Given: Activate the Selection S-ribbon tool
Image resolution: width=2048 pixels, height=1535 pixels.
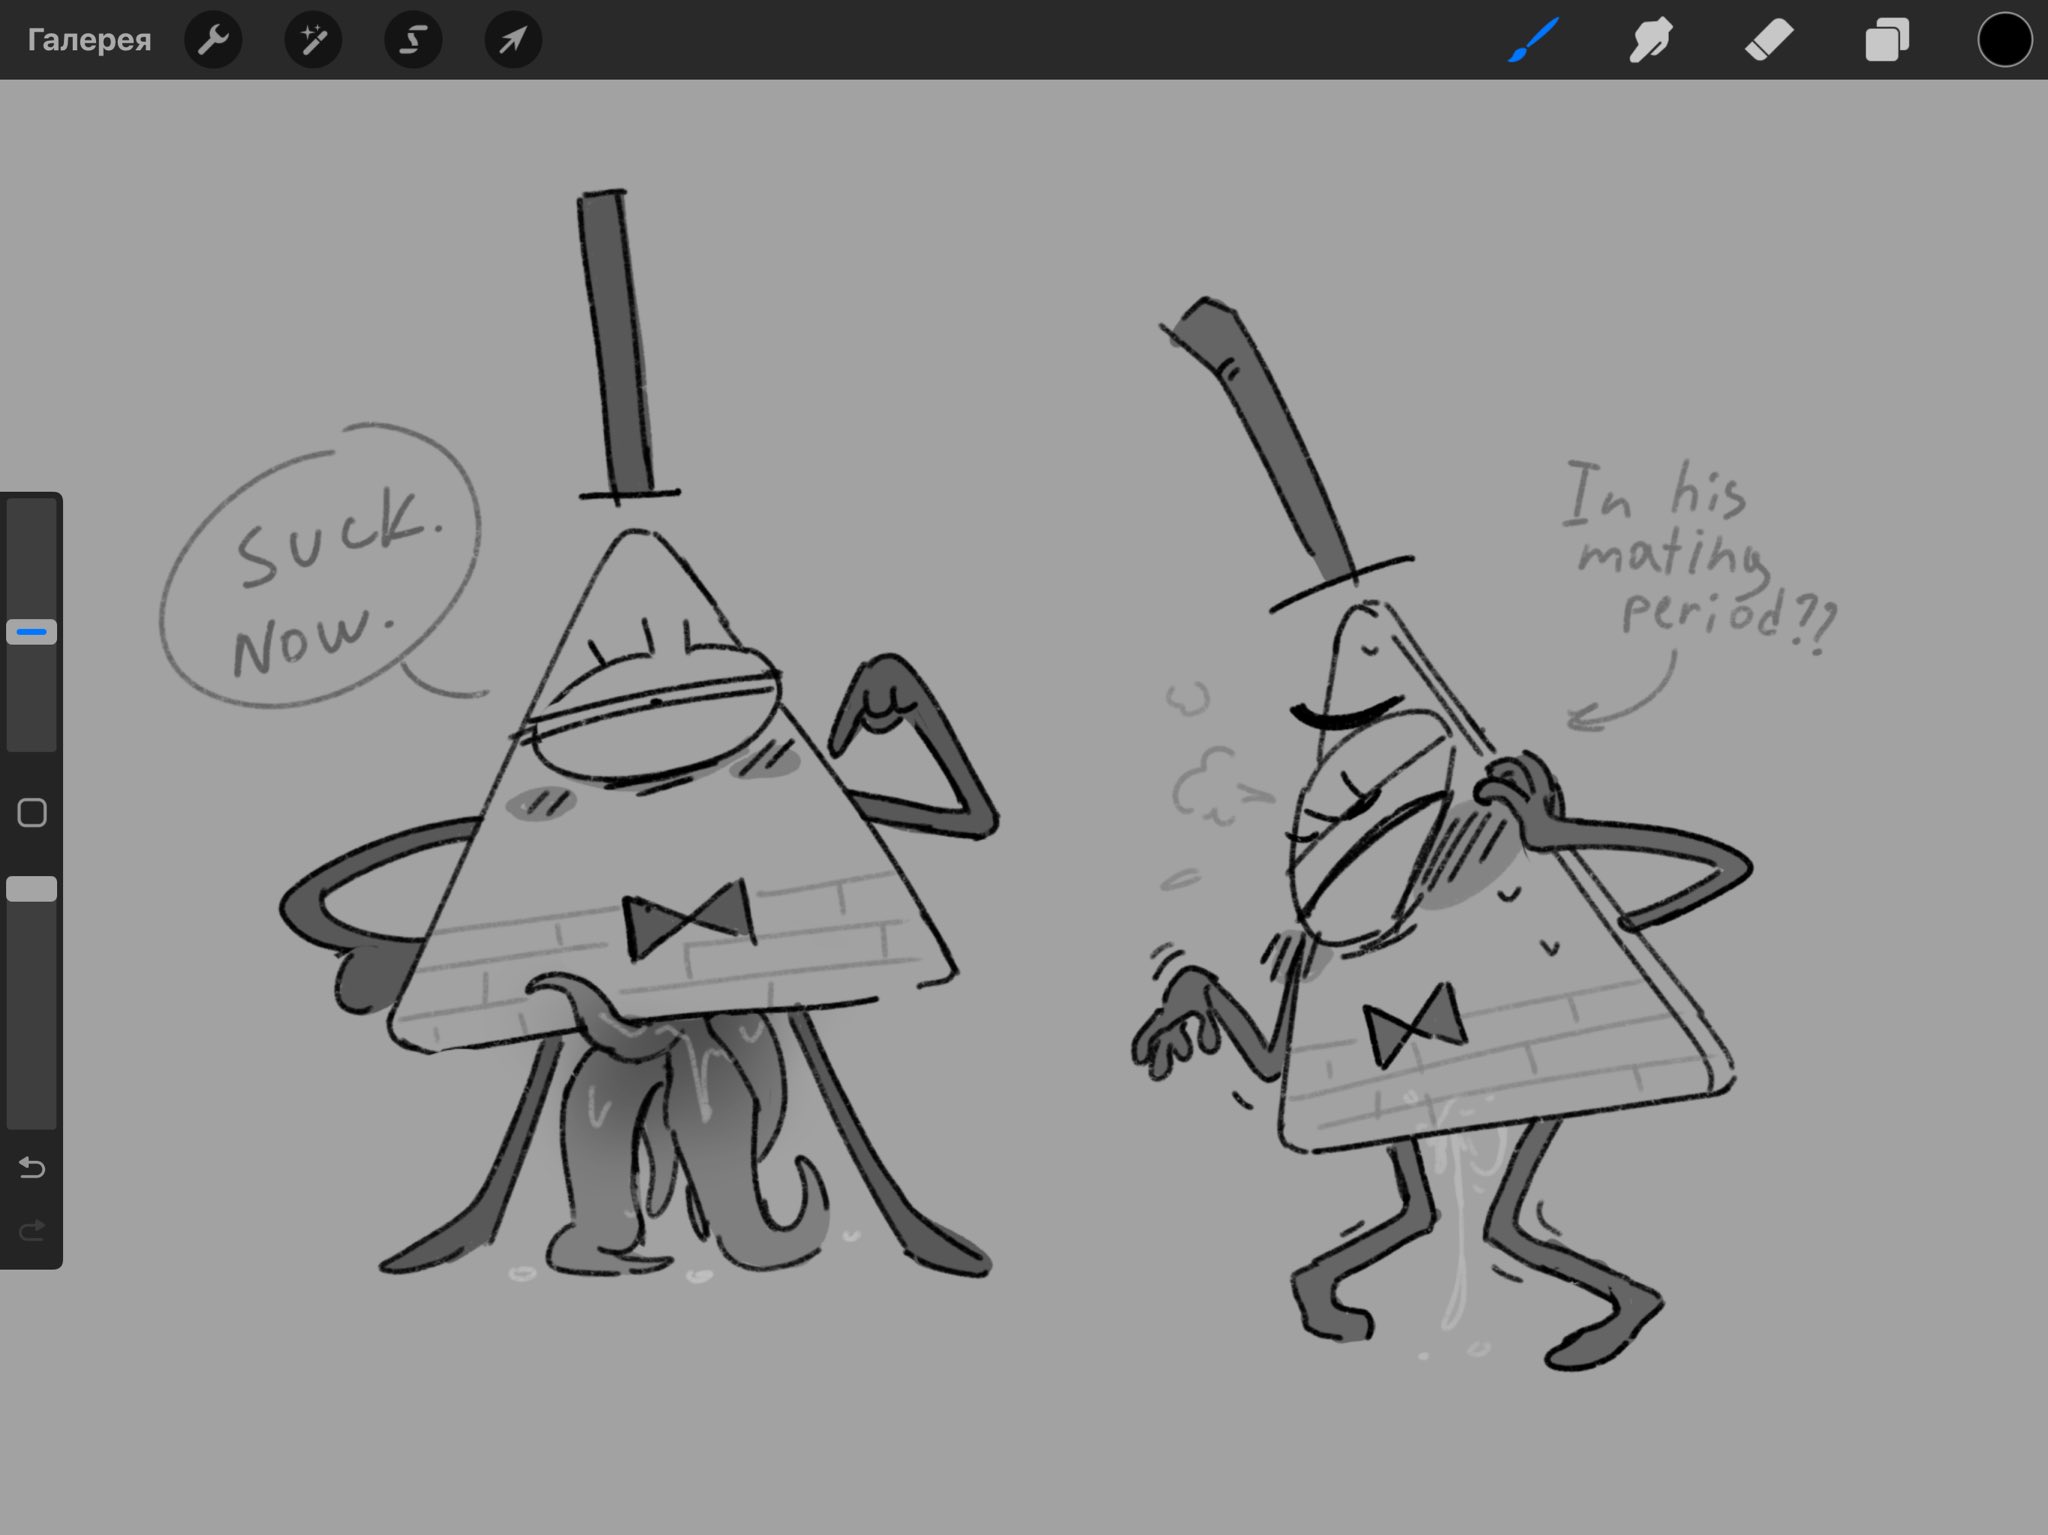Looking at the screenshot, I should (x=413, y=40).
